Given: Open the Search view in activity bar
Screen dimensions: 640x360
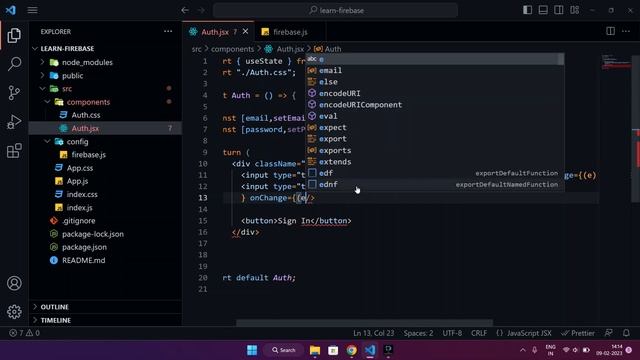Looking at the screenshot, I should coord(14,64).
